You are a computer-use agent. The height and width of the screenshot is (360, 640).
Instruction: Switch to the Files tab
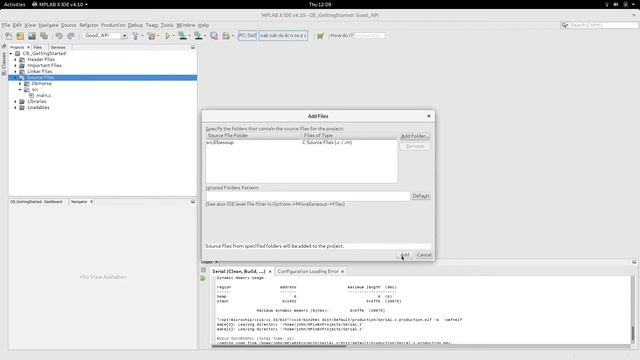(x=38, y=47)
